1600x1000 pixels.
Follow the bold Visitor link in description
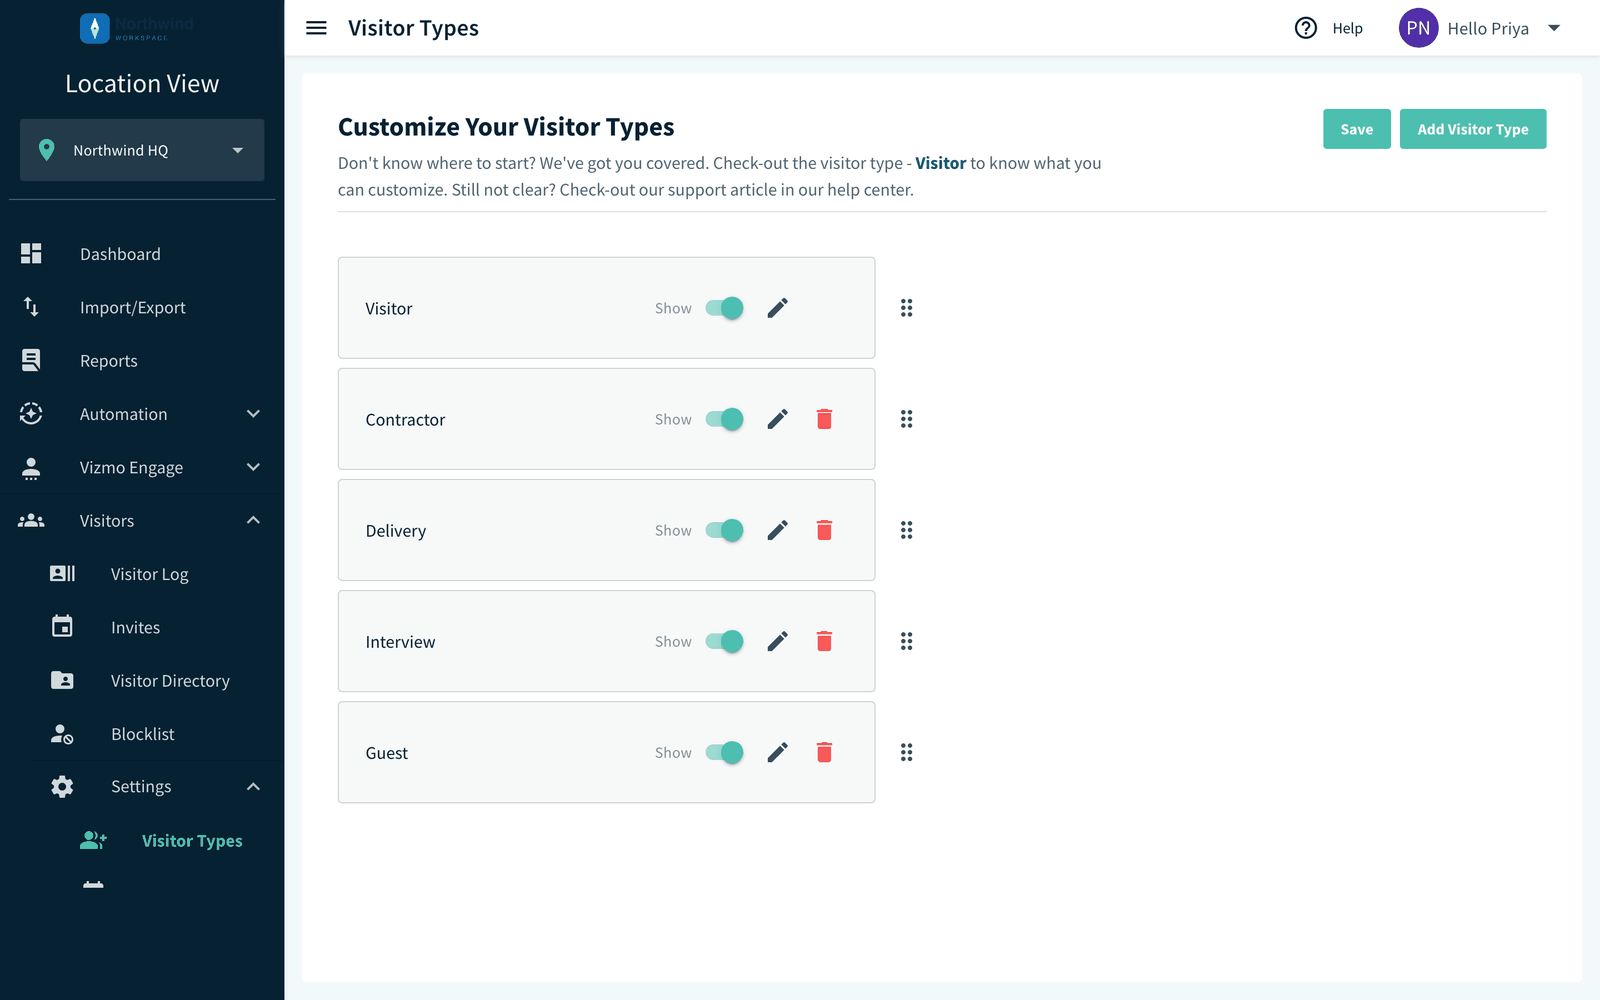click(941, 163)
